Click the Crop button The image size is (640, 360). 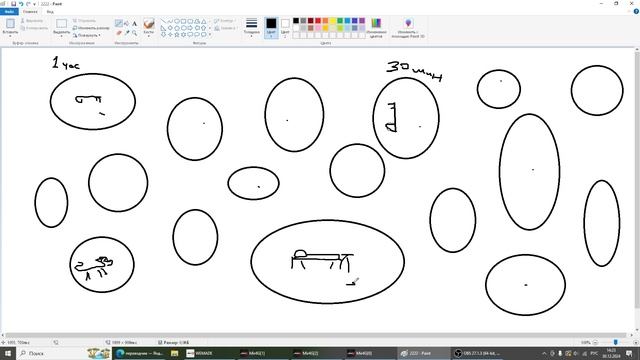(84, 21)
